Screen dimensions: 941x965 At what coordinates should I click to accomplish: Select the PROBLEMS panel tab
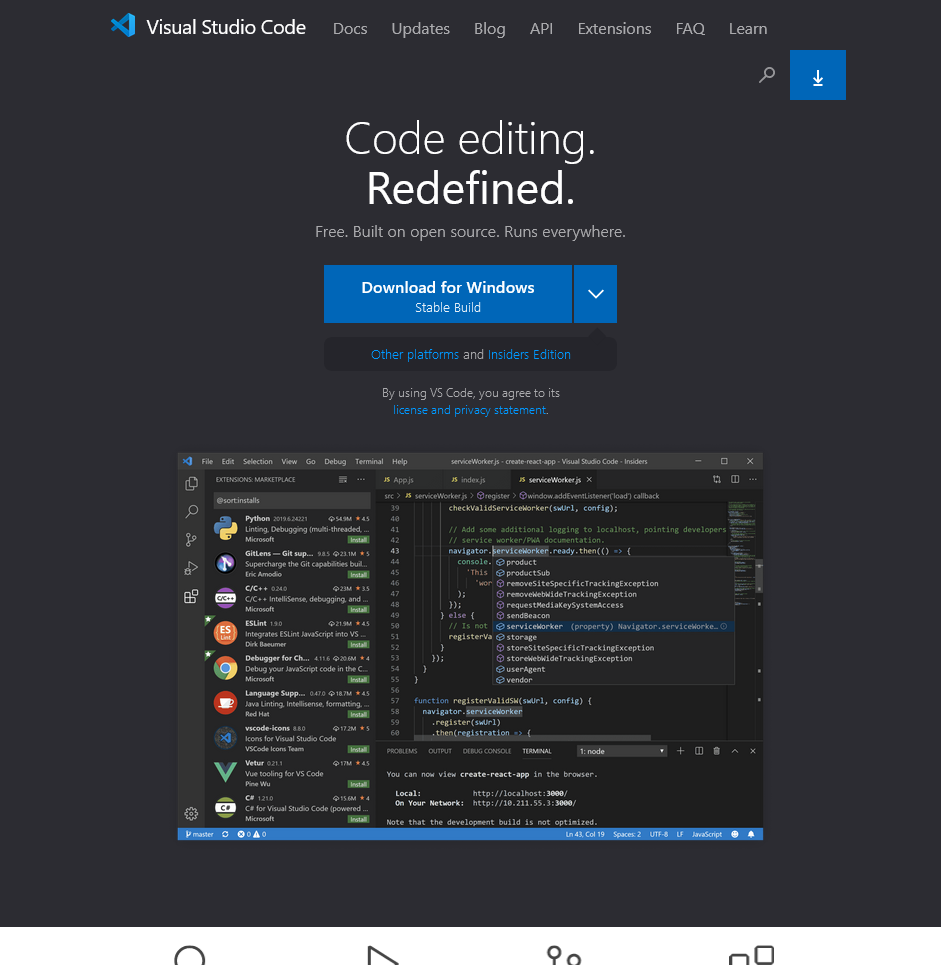[402, 751]
